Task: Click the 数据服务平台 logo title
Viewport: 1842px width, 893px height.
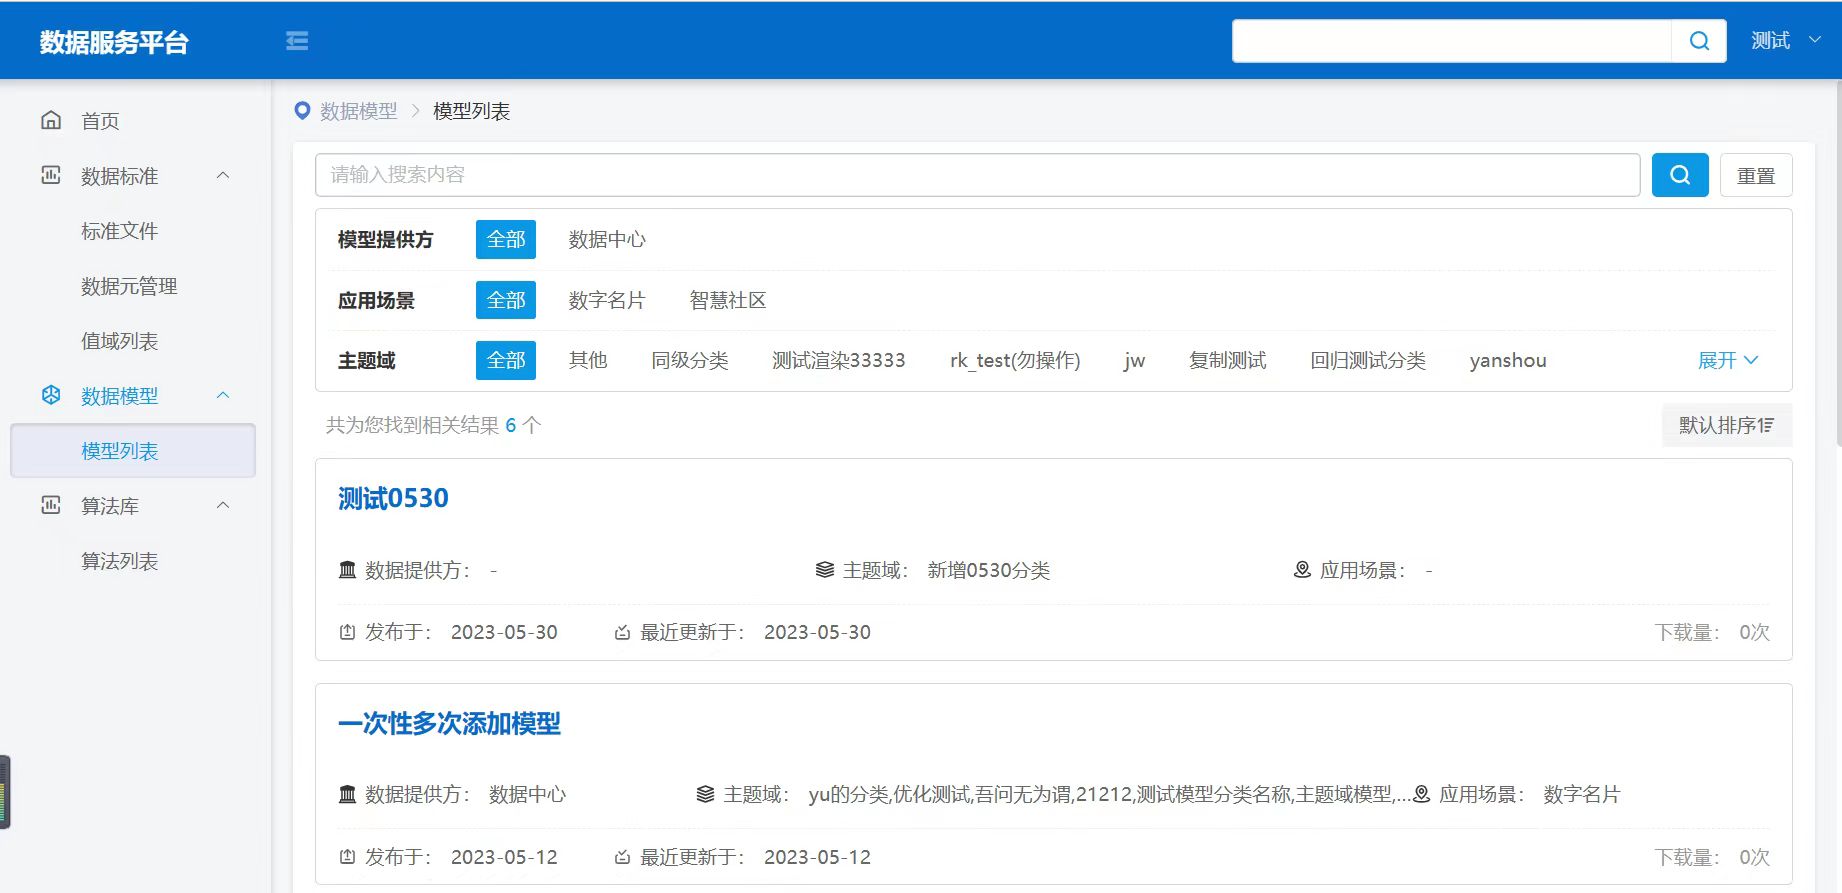Action: pos(114,42)
